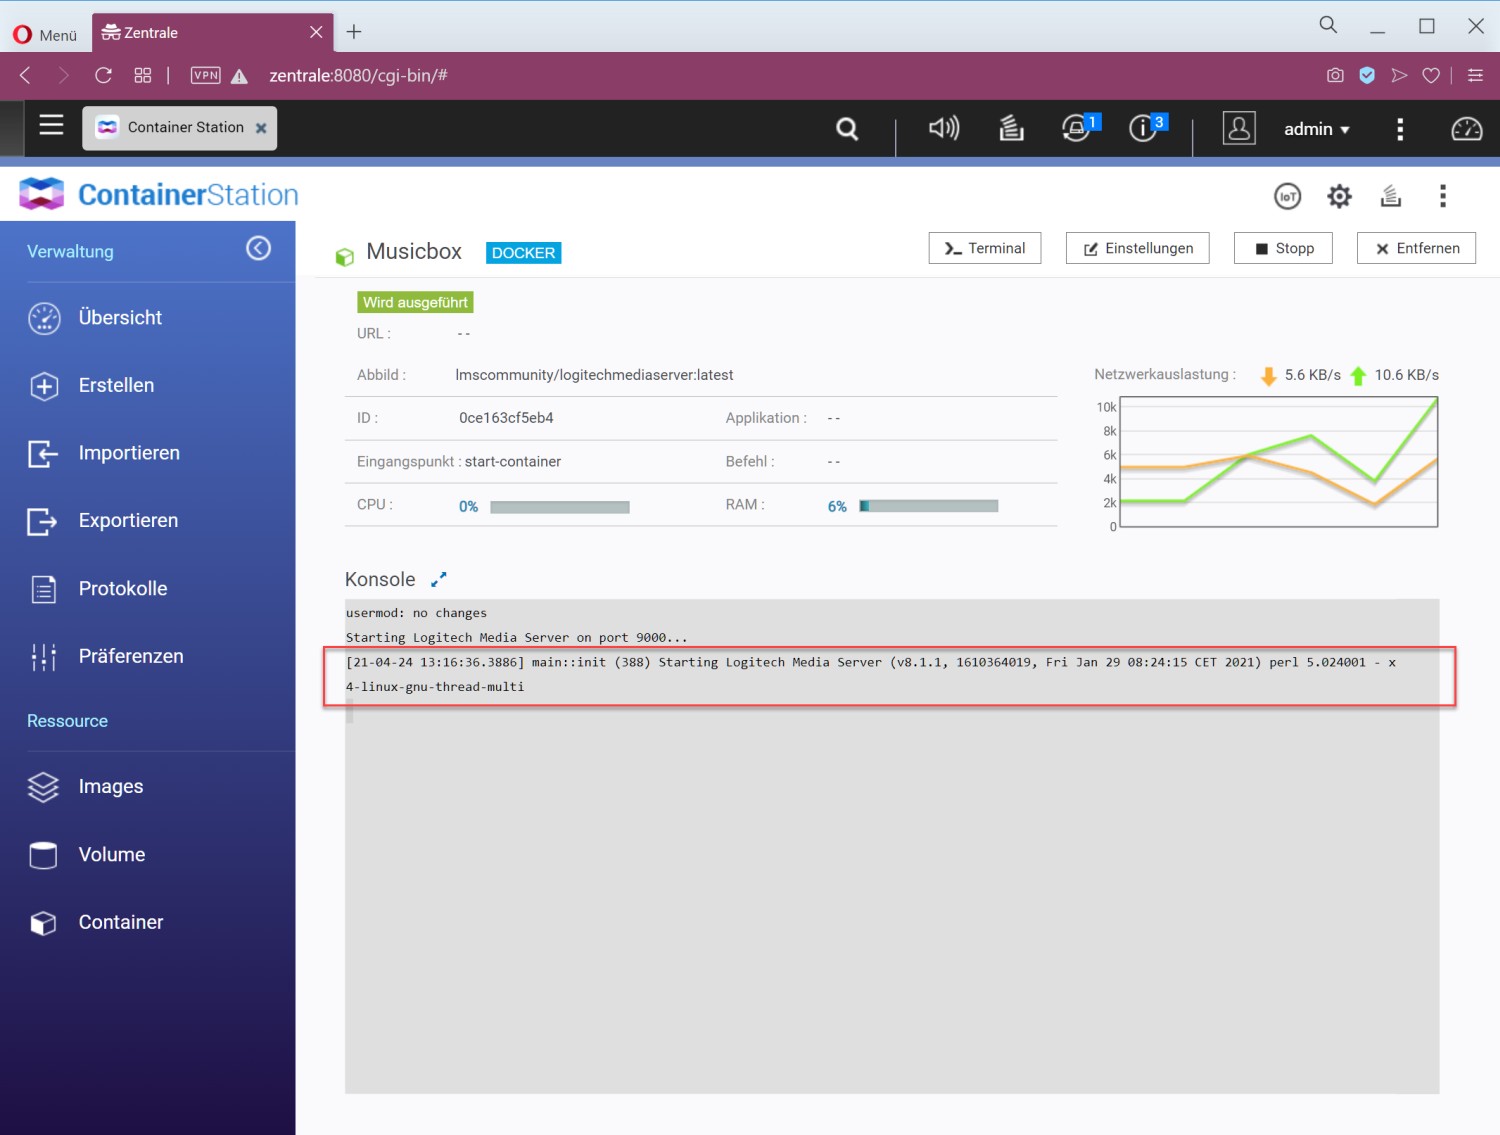
Task: Click the security warning triangle icon
Action: (239, 76)
